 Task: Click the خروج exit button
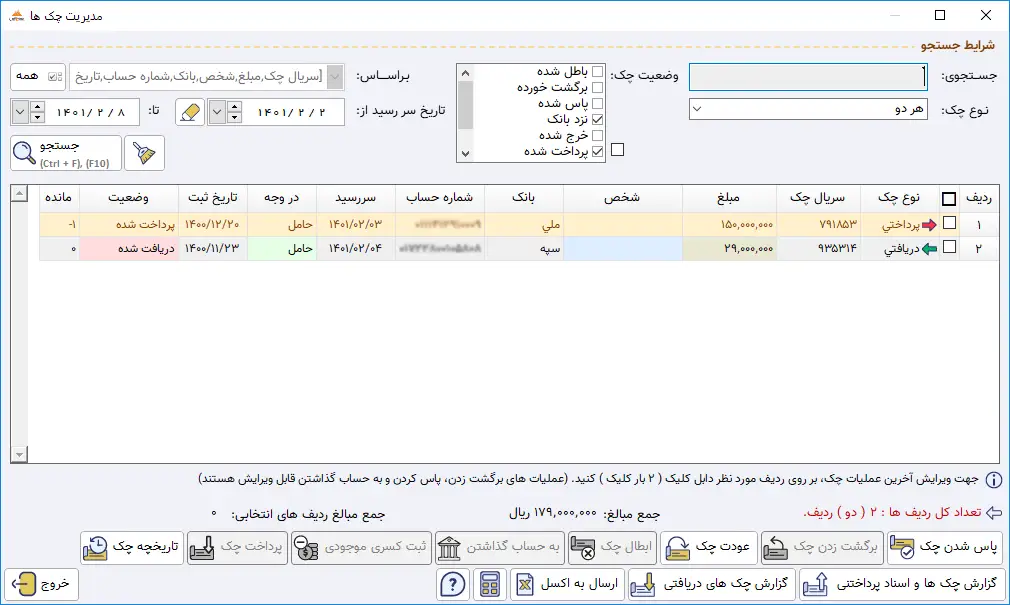point(42,584)
